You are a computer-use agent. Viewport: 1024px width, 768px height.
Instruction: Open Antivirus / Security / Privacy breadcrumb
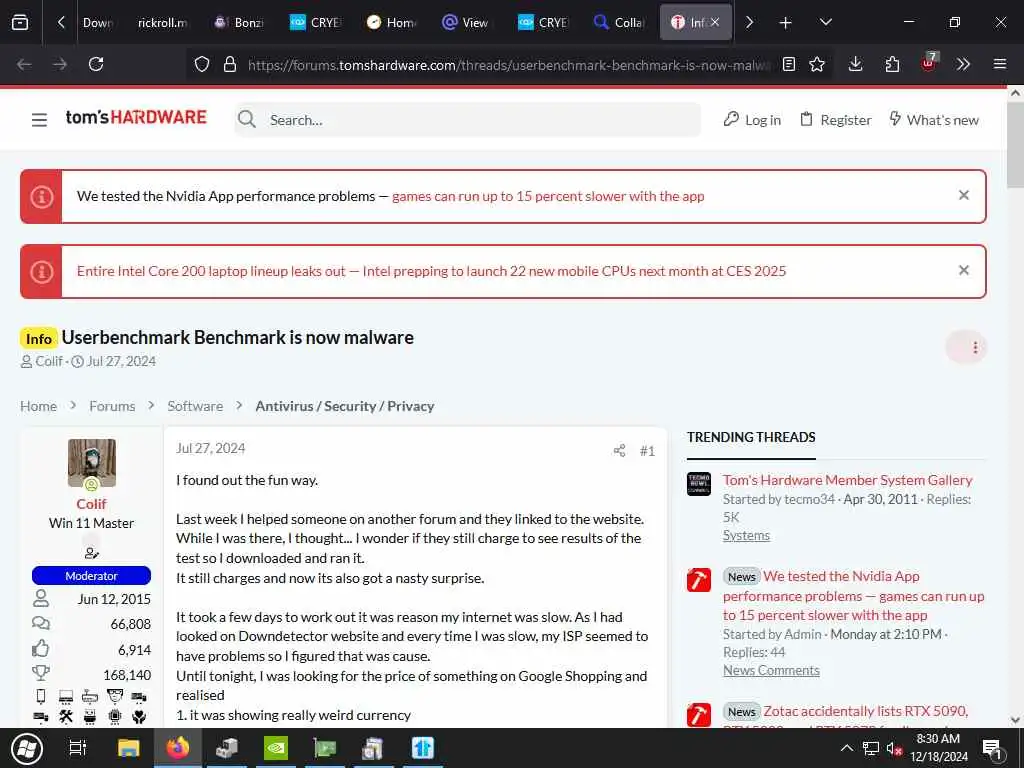point(345,406)
